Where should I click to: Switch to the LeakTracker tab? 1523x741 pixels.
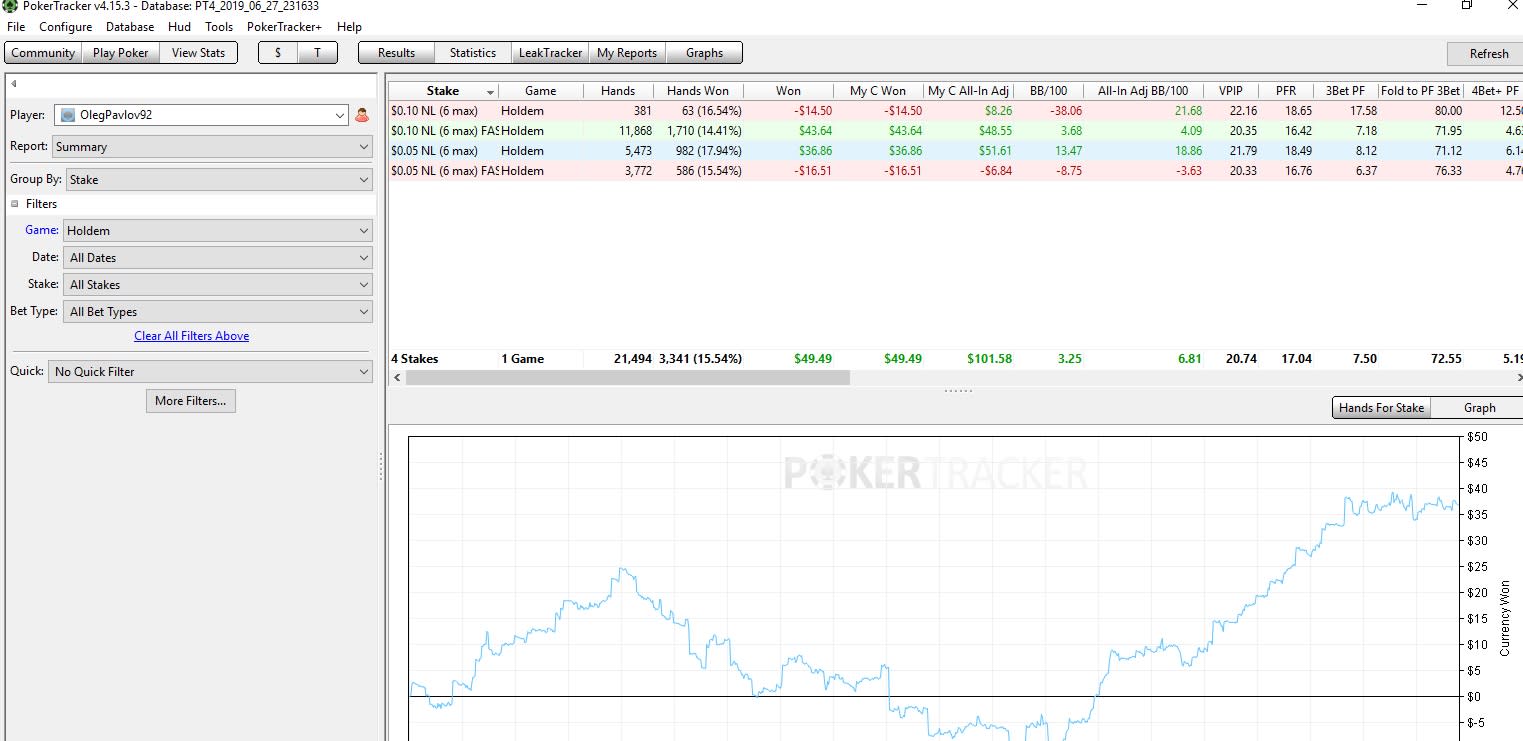(550, 53)
